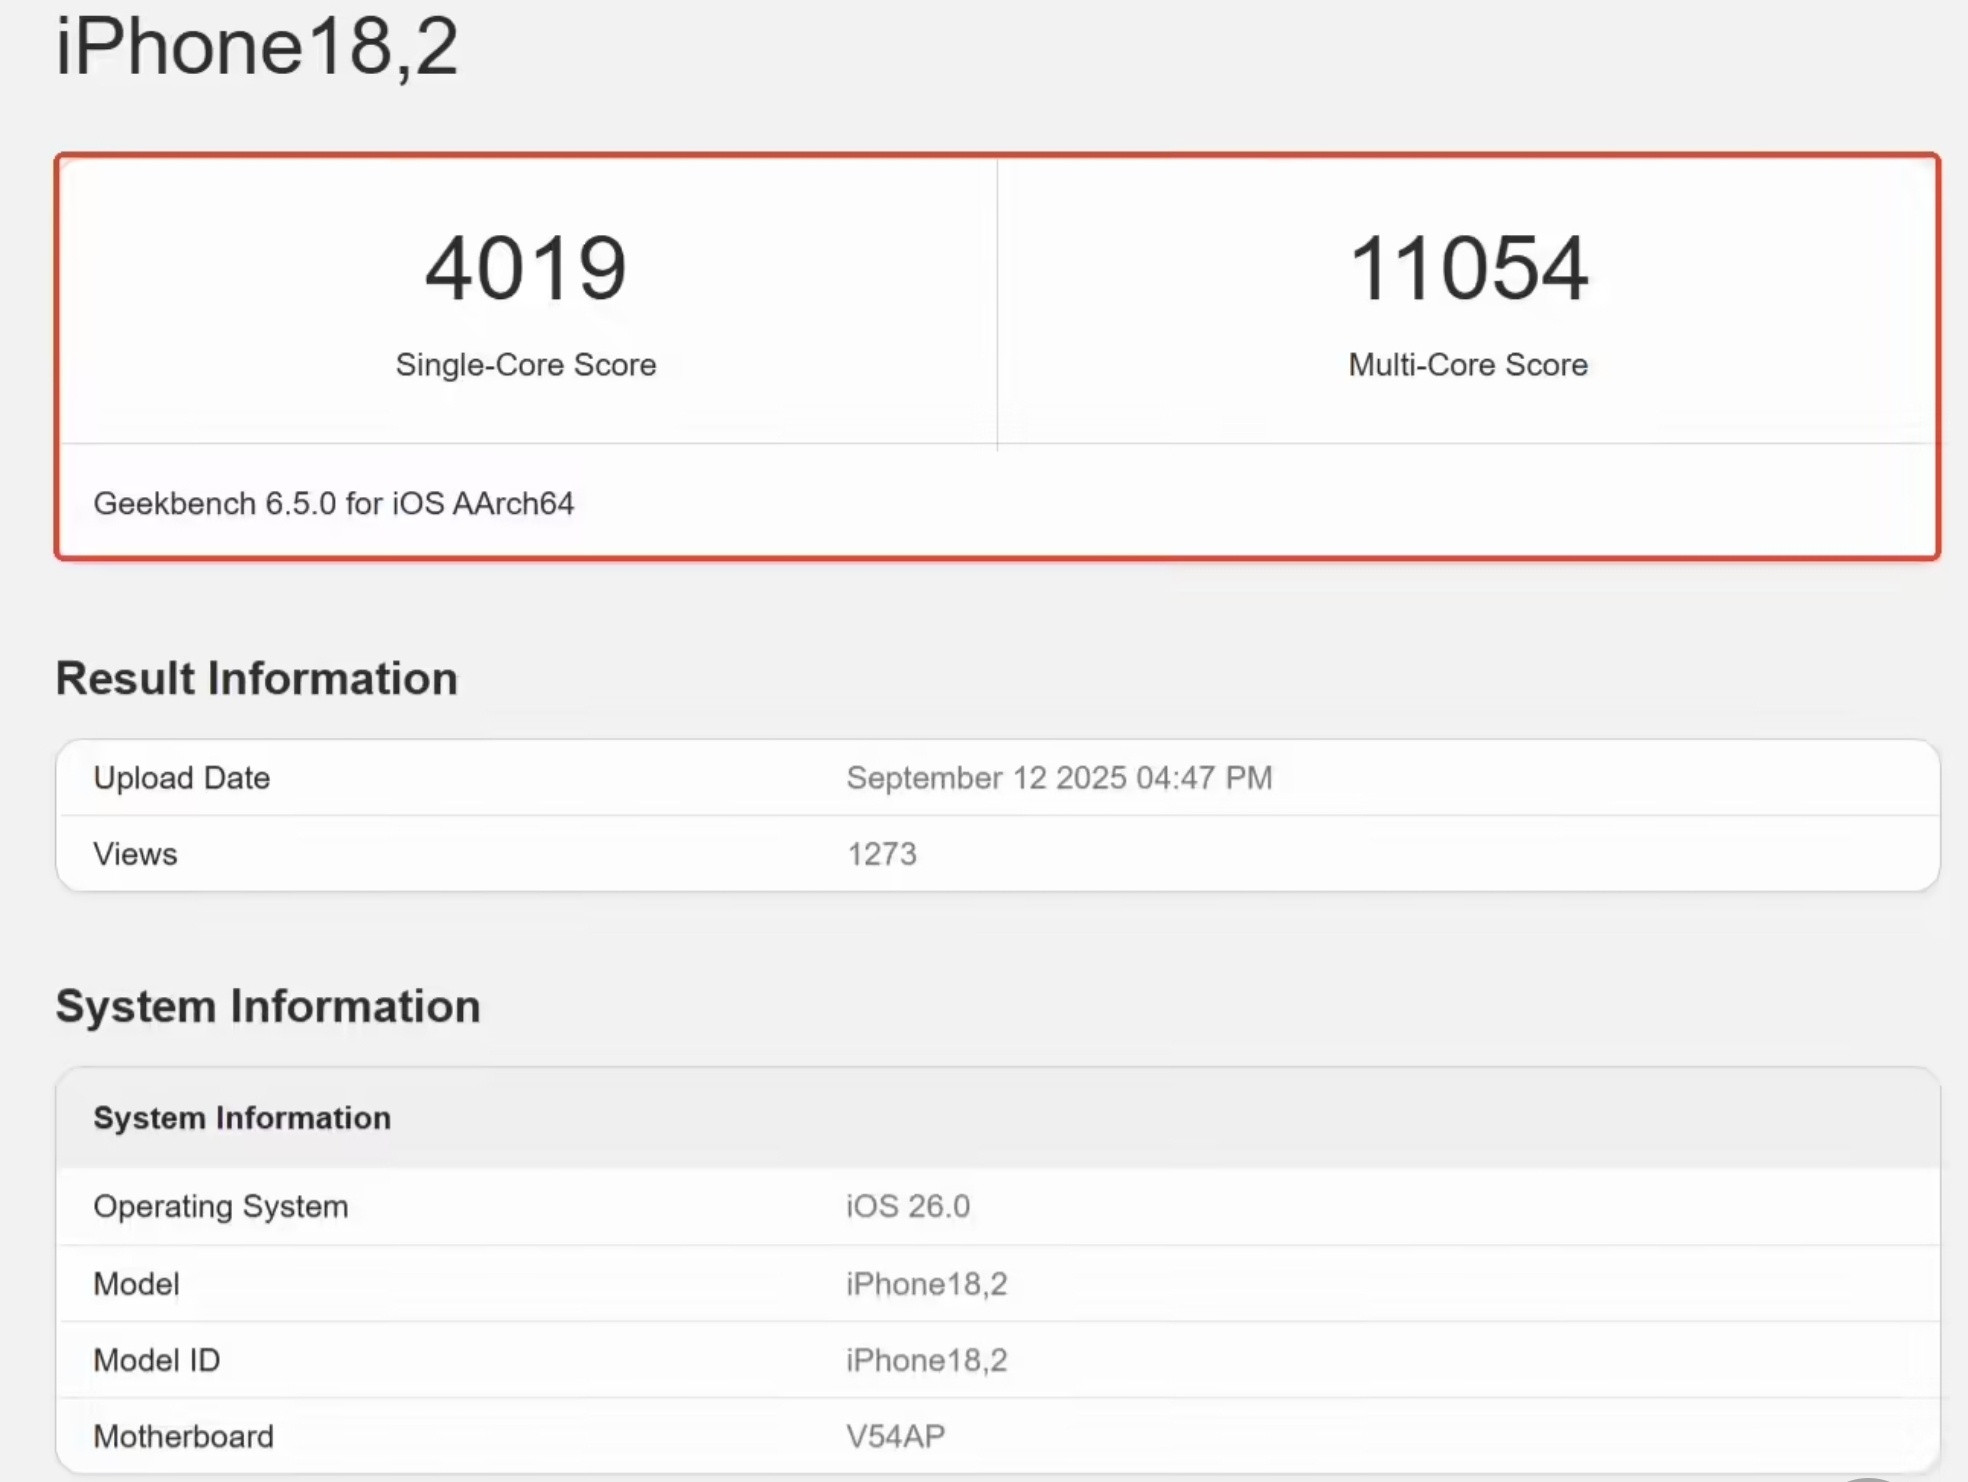
Task: Click the 1273 views count value
Action: pos(881,854)
